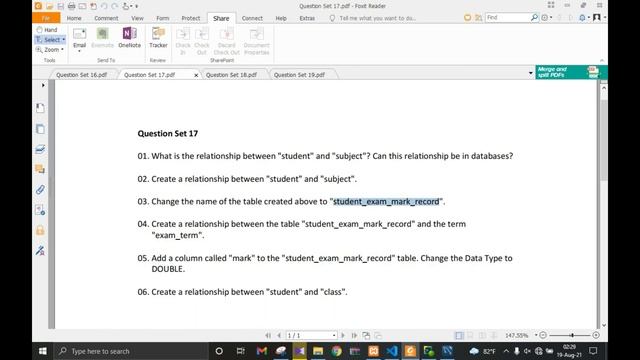Open the bookmarks sidebar panel at top
This screenshot has height=360, width=640.
[40, 108]
